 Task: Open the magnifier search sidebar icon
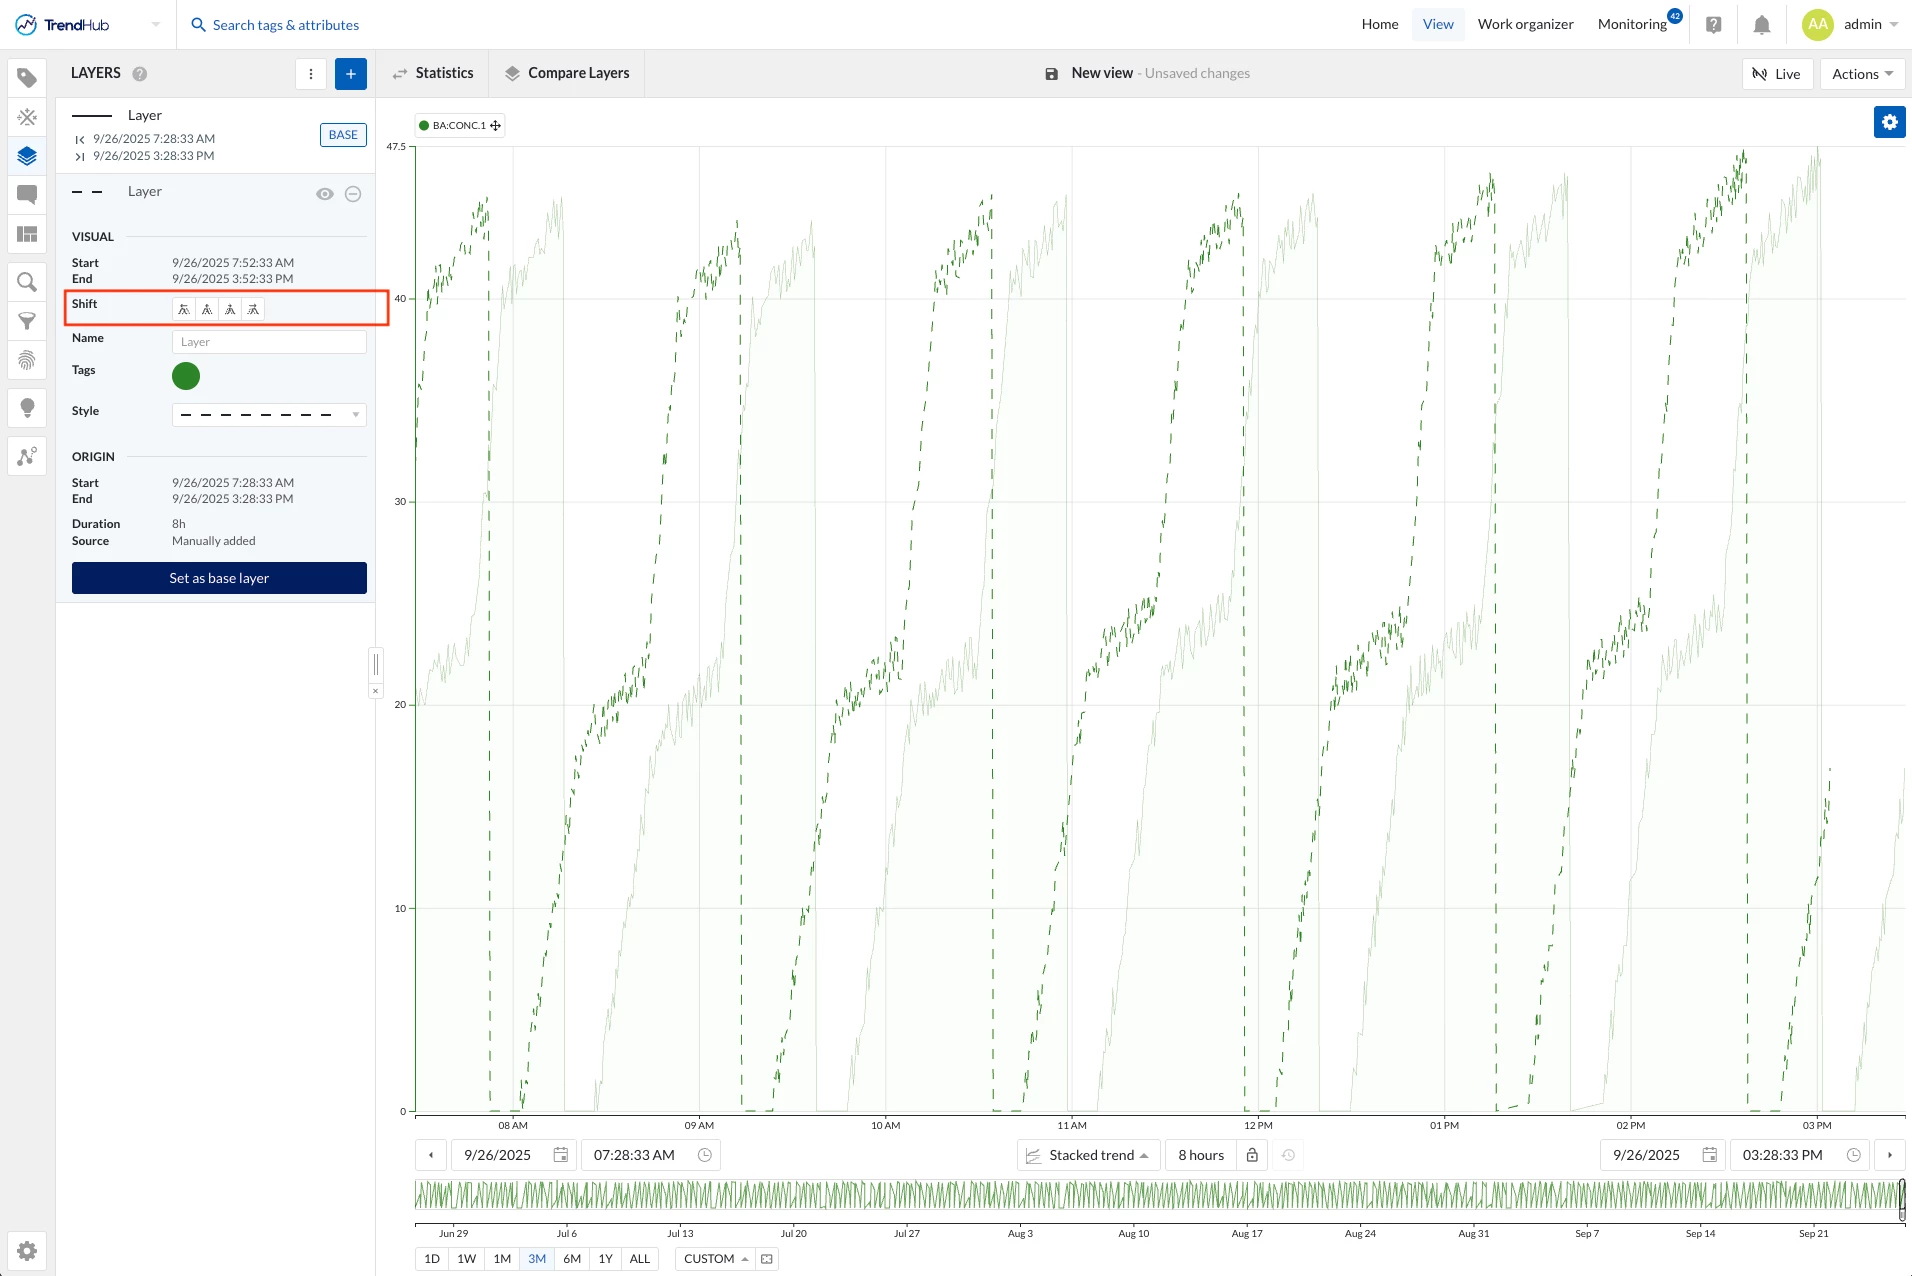[x=27, y=282]
